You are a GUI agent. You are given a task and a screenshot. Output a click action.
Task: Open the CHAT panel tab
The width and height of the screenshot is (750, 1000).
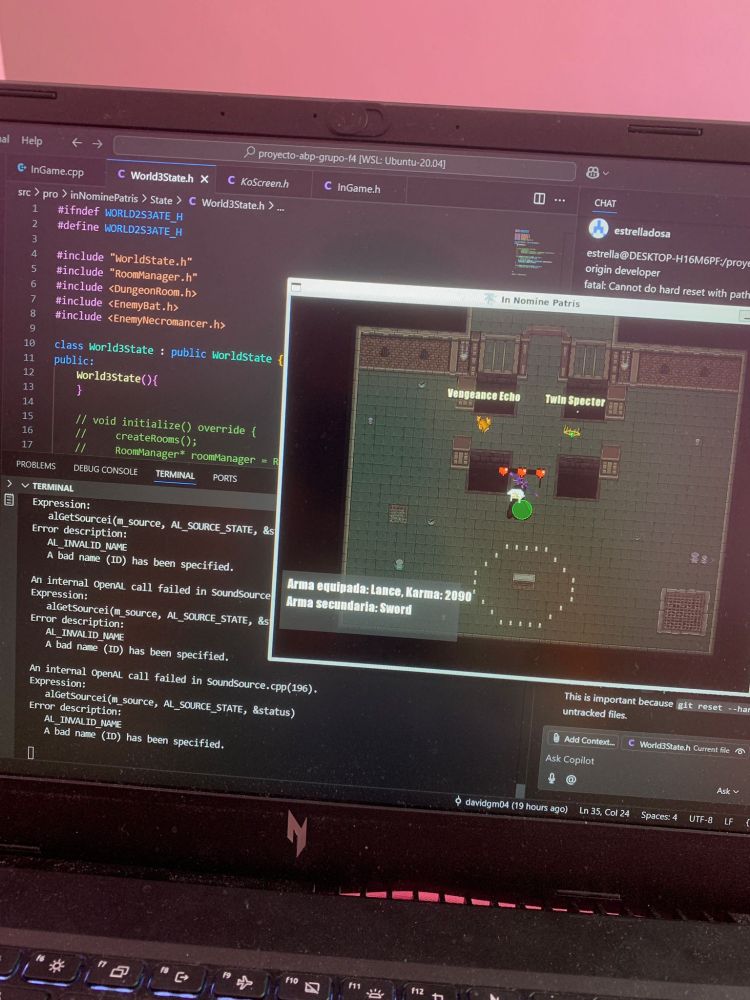(605, 203)
